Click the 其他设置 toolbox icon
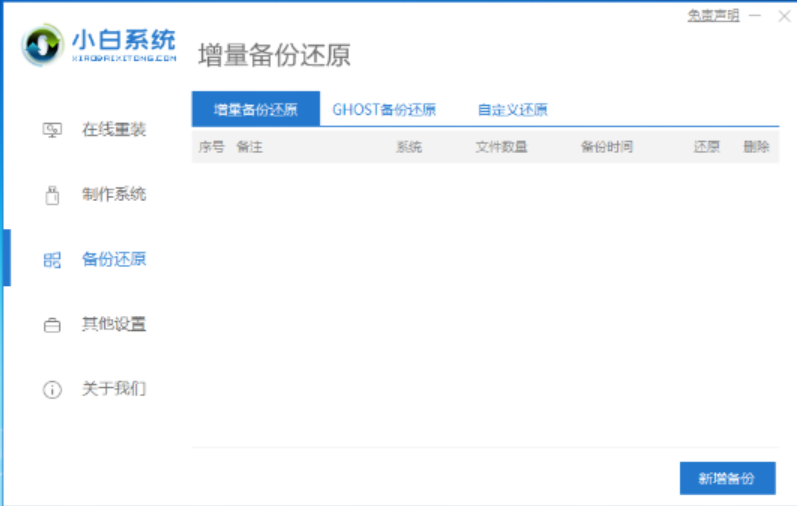 click(x=52, y=324)
